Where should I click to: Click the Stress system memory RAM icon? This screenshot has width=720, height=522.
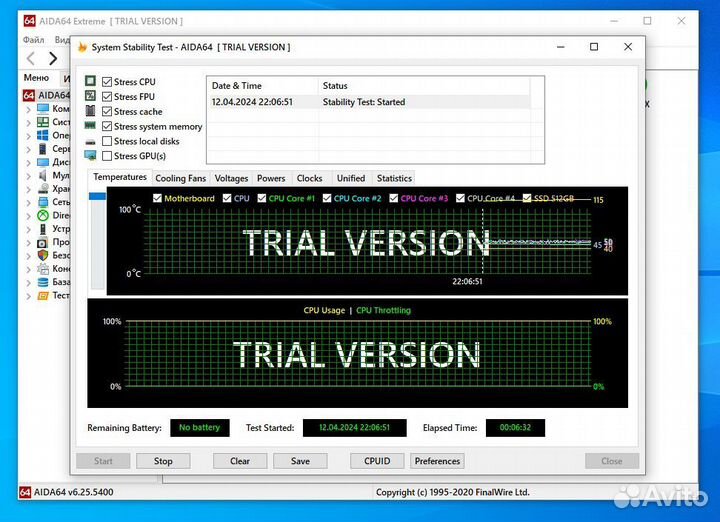click(90, 125)
